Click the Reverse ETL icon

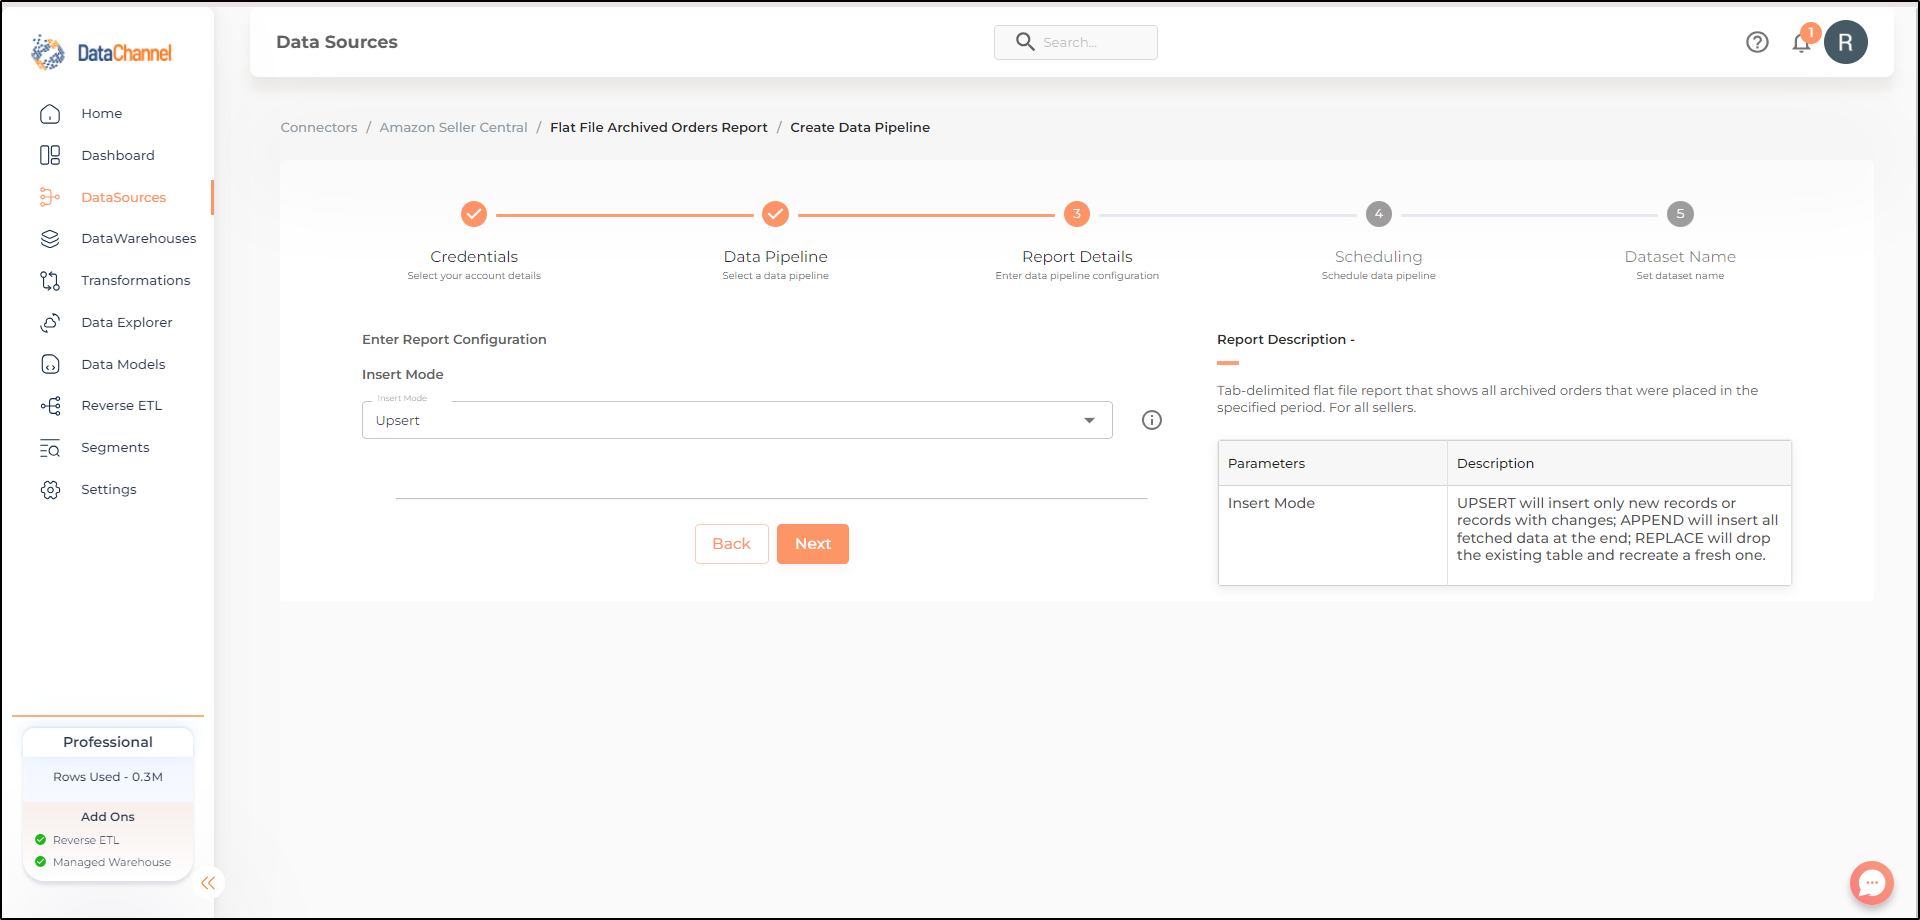(50, 406)
